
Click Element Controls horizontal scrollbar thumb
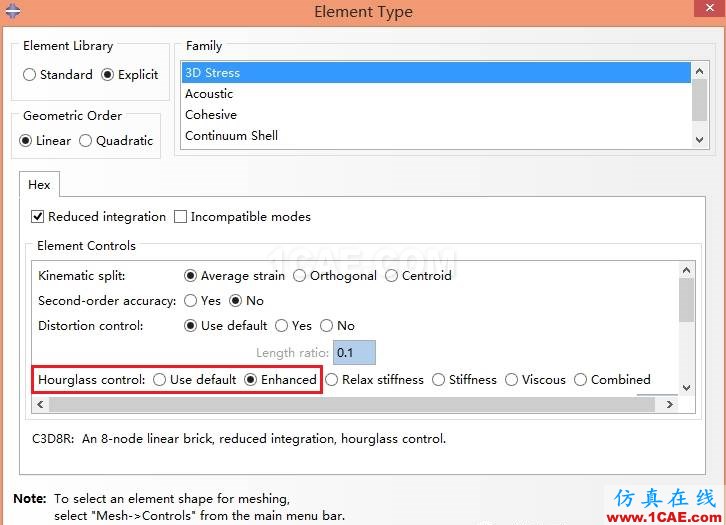(352, 405)
